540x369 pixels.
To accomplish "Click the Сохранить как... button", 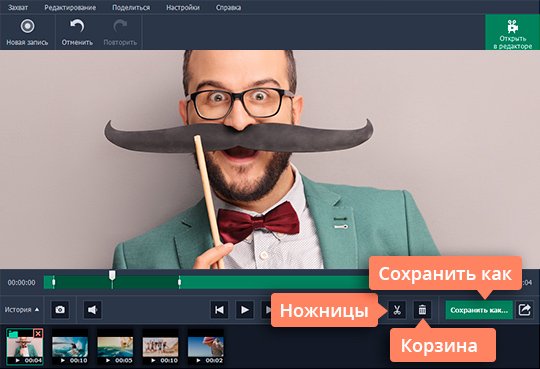I will pos(479,310).
